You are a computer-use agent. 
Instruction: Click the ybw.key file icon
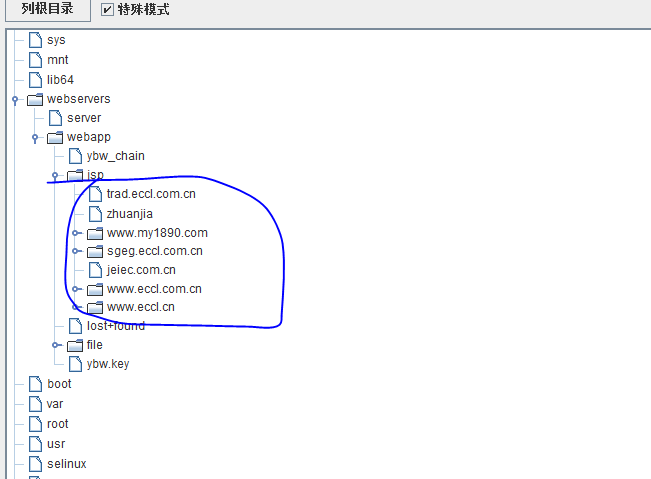coord(75,364)
